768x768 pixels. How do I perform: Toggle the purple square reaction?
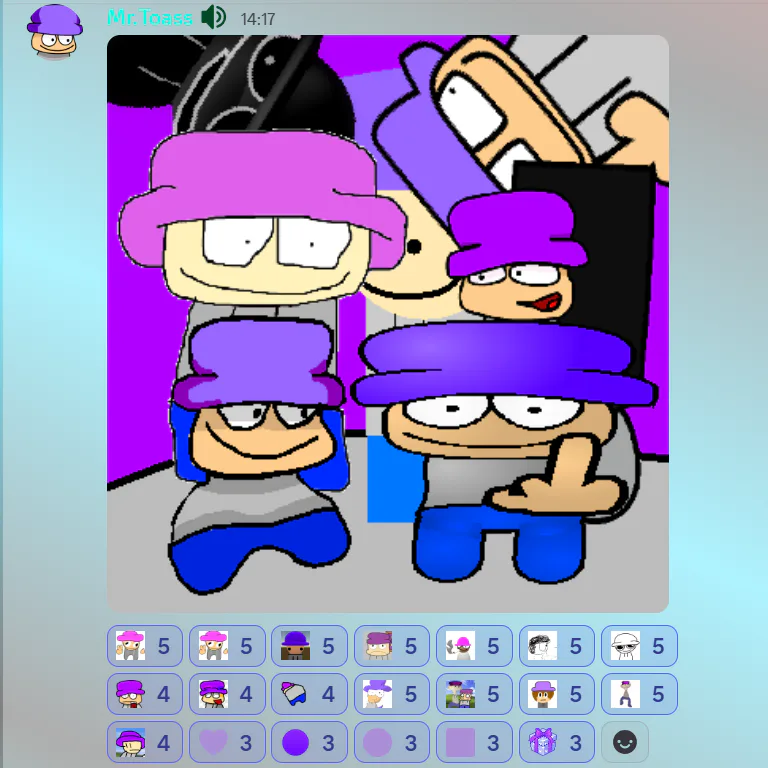(x=474, y=742)
